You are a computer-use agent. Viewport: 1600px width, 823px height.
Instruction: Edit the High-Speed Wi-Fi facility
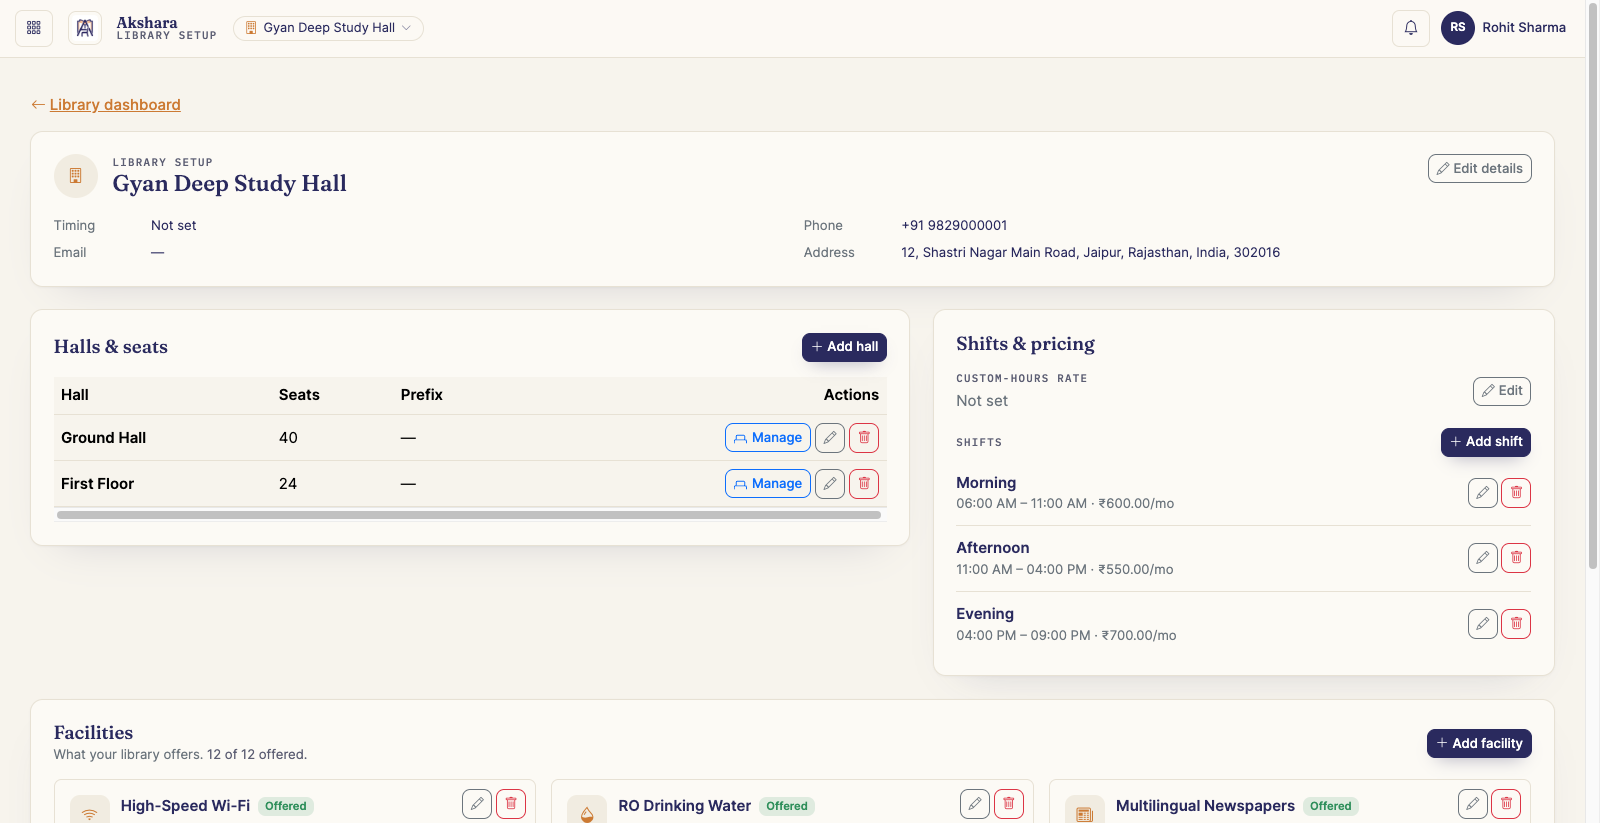(477, 804)
